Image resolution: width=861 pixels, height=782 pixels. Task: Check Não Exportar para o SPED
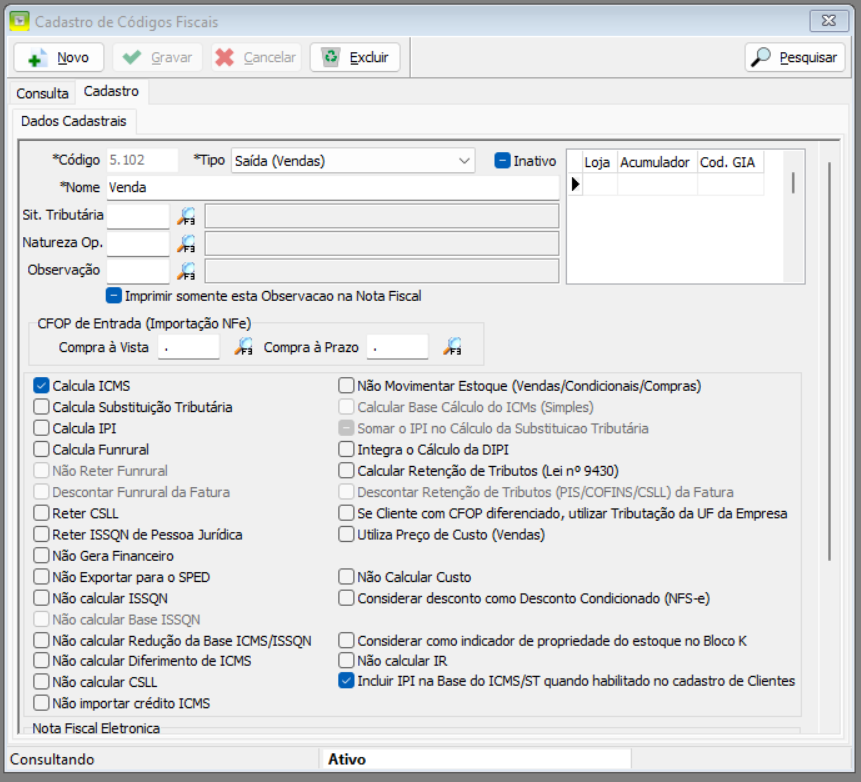[x=41, y=577]
